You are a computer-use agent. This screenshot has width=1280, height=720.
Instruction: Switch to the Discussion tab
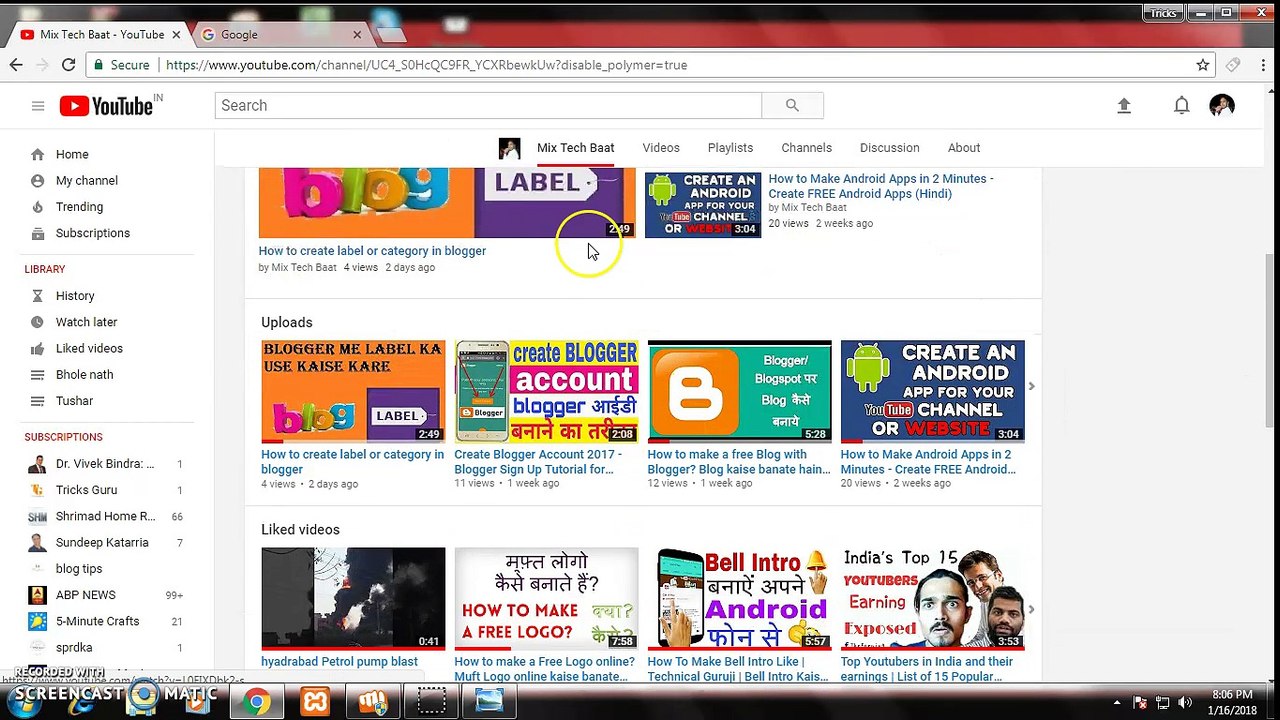(x=889, y=148)
